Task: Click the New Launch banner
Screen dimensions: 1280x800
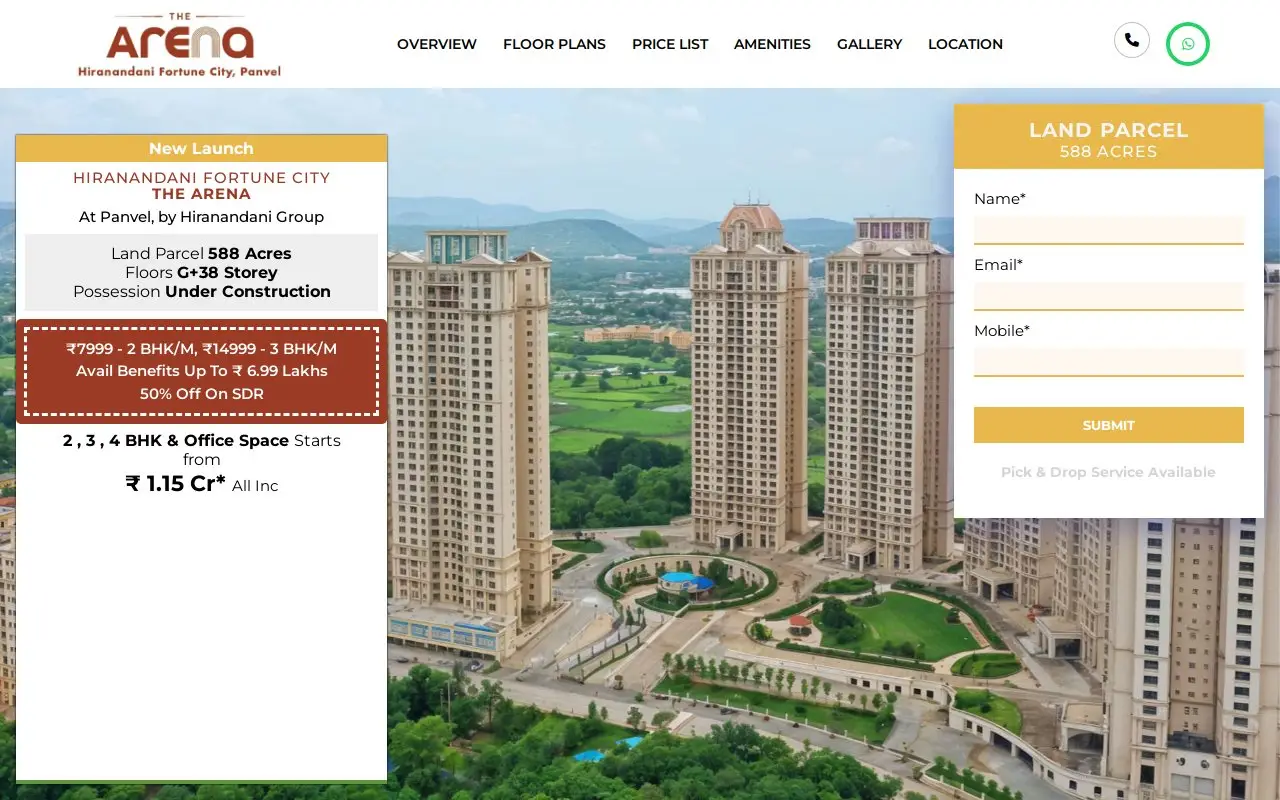Action: point(202,148)
